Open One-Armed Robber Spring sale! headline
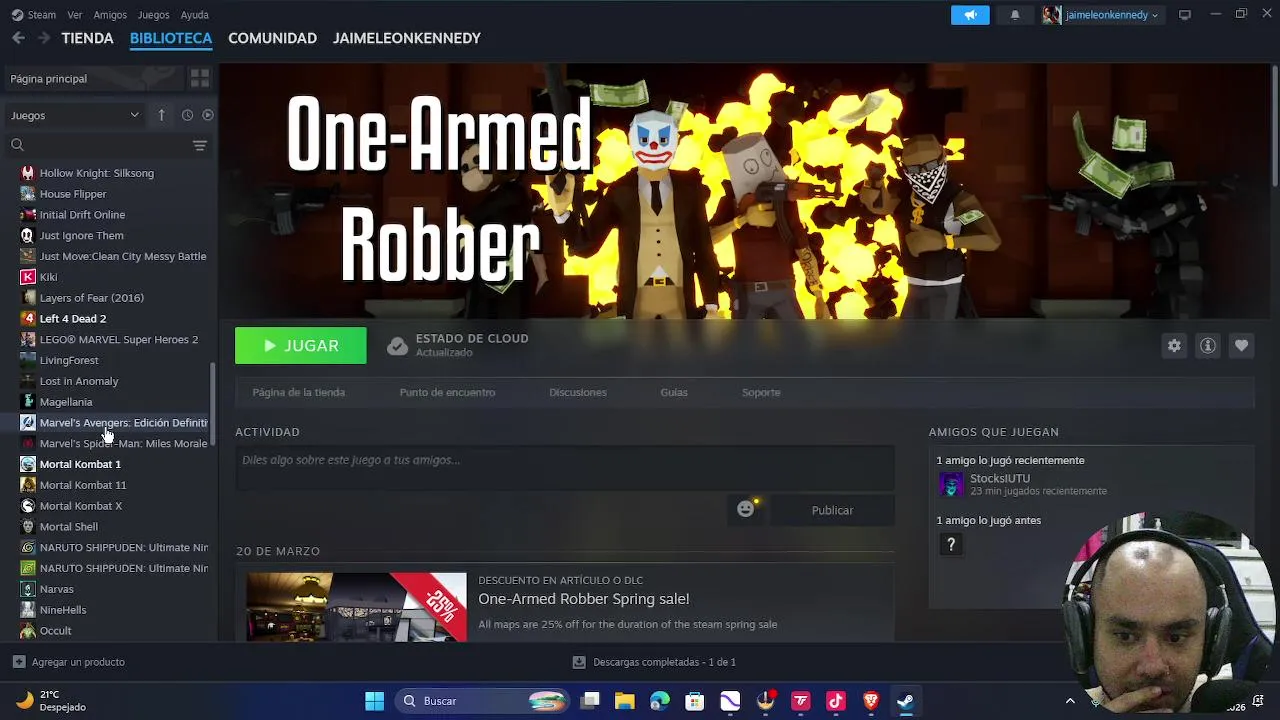Image resolution: width=1280 pixels, height=720 pixels. [x=583, y=599]
